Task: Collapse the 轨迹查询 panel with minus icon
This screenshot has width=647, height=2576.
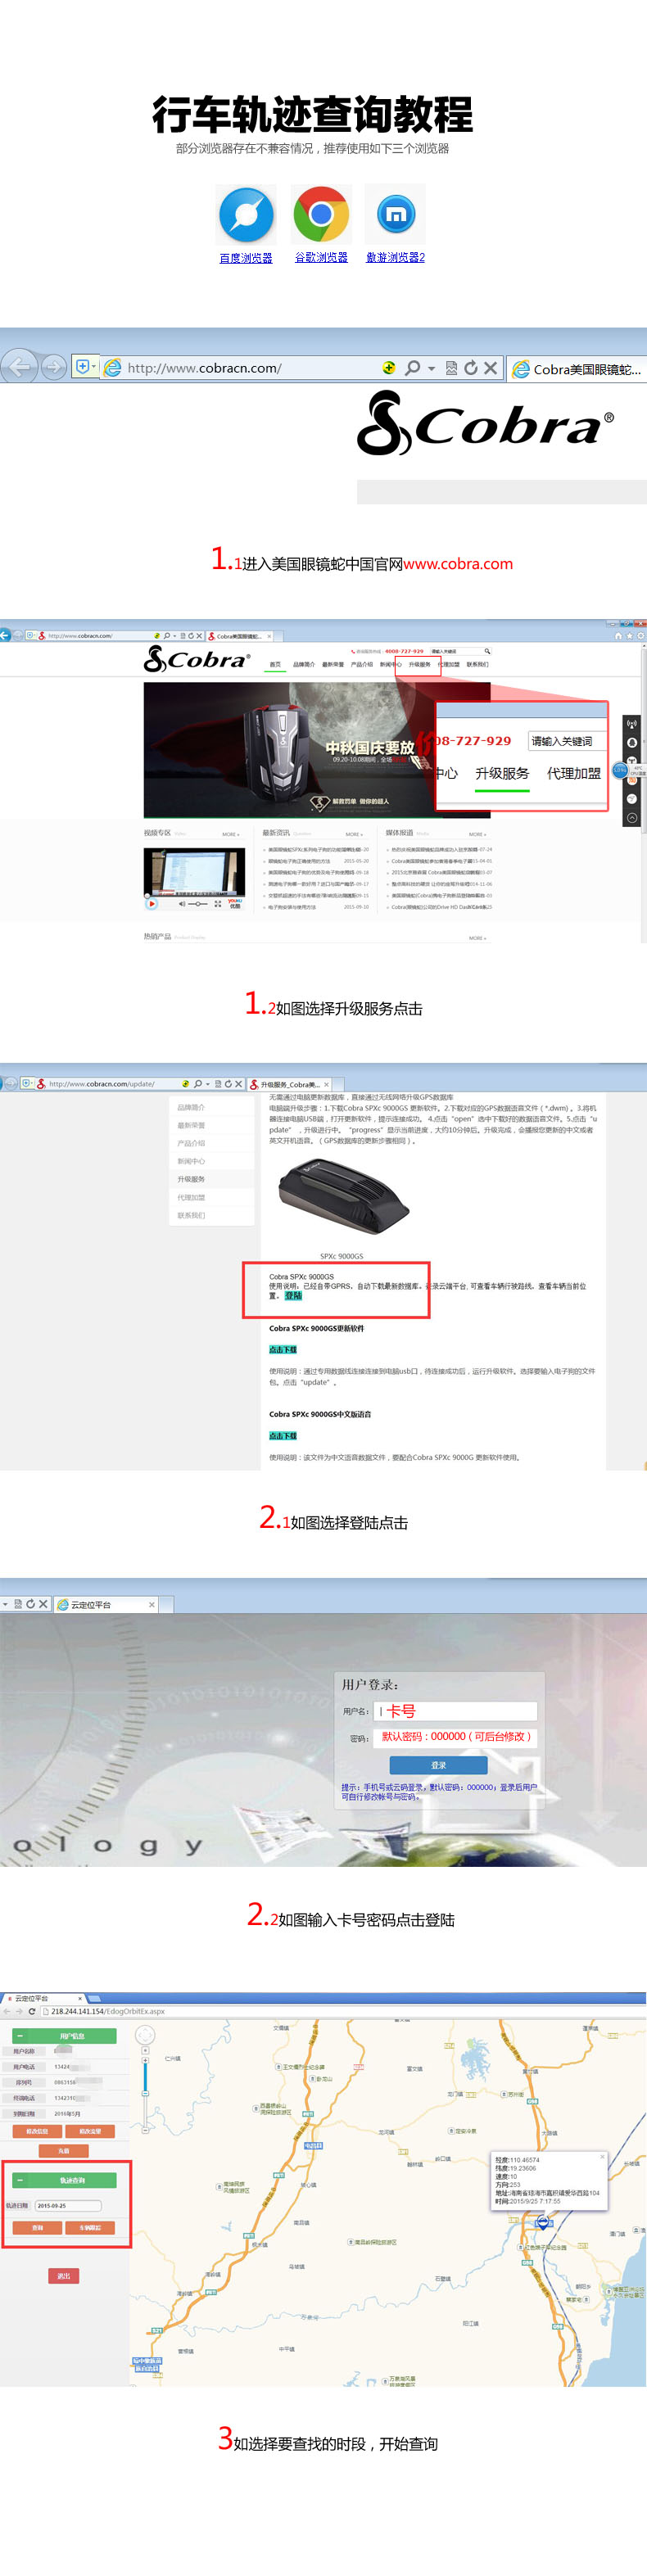Action: [x=19, y=2180]
